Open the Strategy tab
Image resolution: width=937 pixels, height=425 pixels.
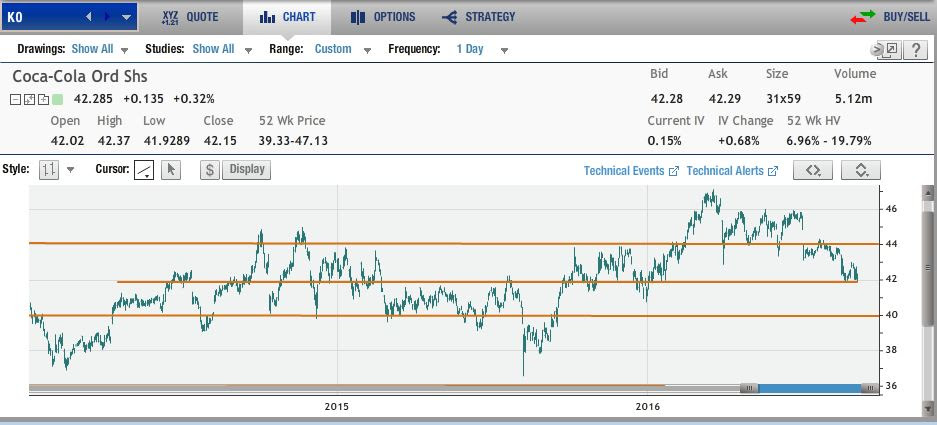point(478,17)
